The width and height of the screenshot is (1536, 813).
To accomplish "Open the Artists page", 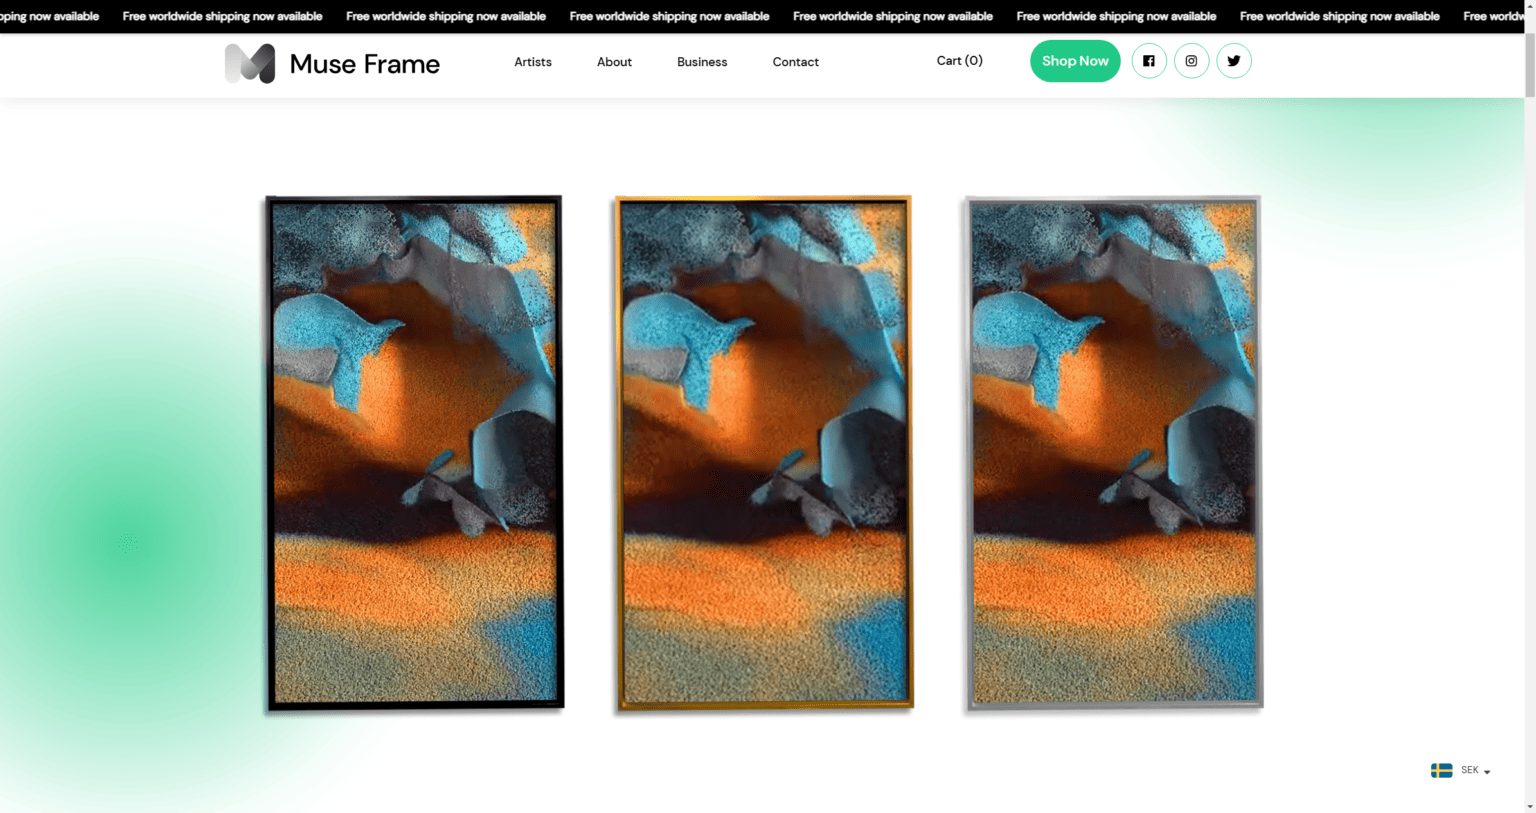I will click(532, 62).
